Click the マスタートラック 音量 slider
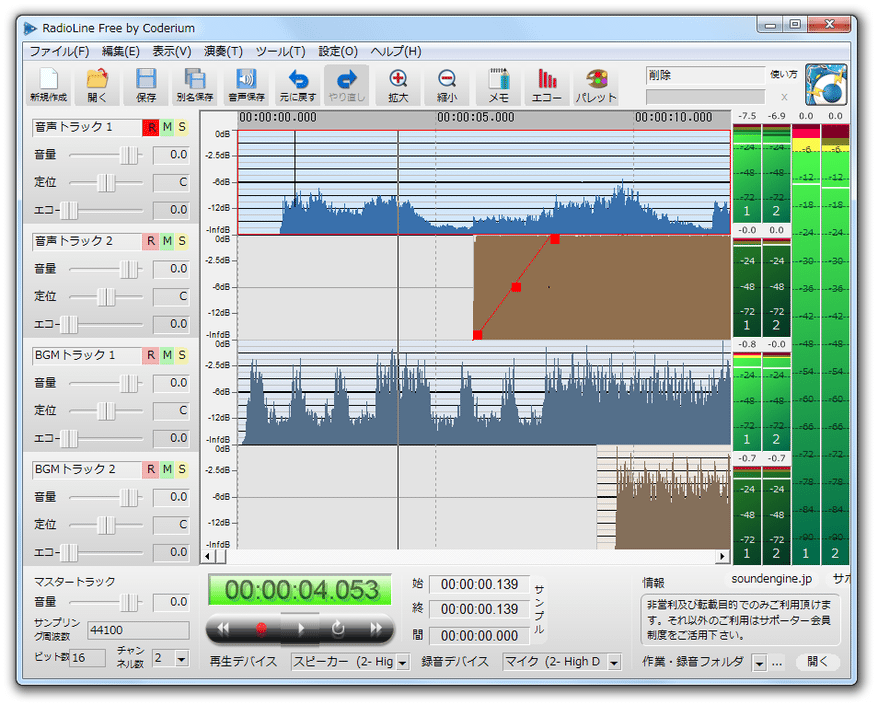 pyautogui.click(x=106, y=603)
